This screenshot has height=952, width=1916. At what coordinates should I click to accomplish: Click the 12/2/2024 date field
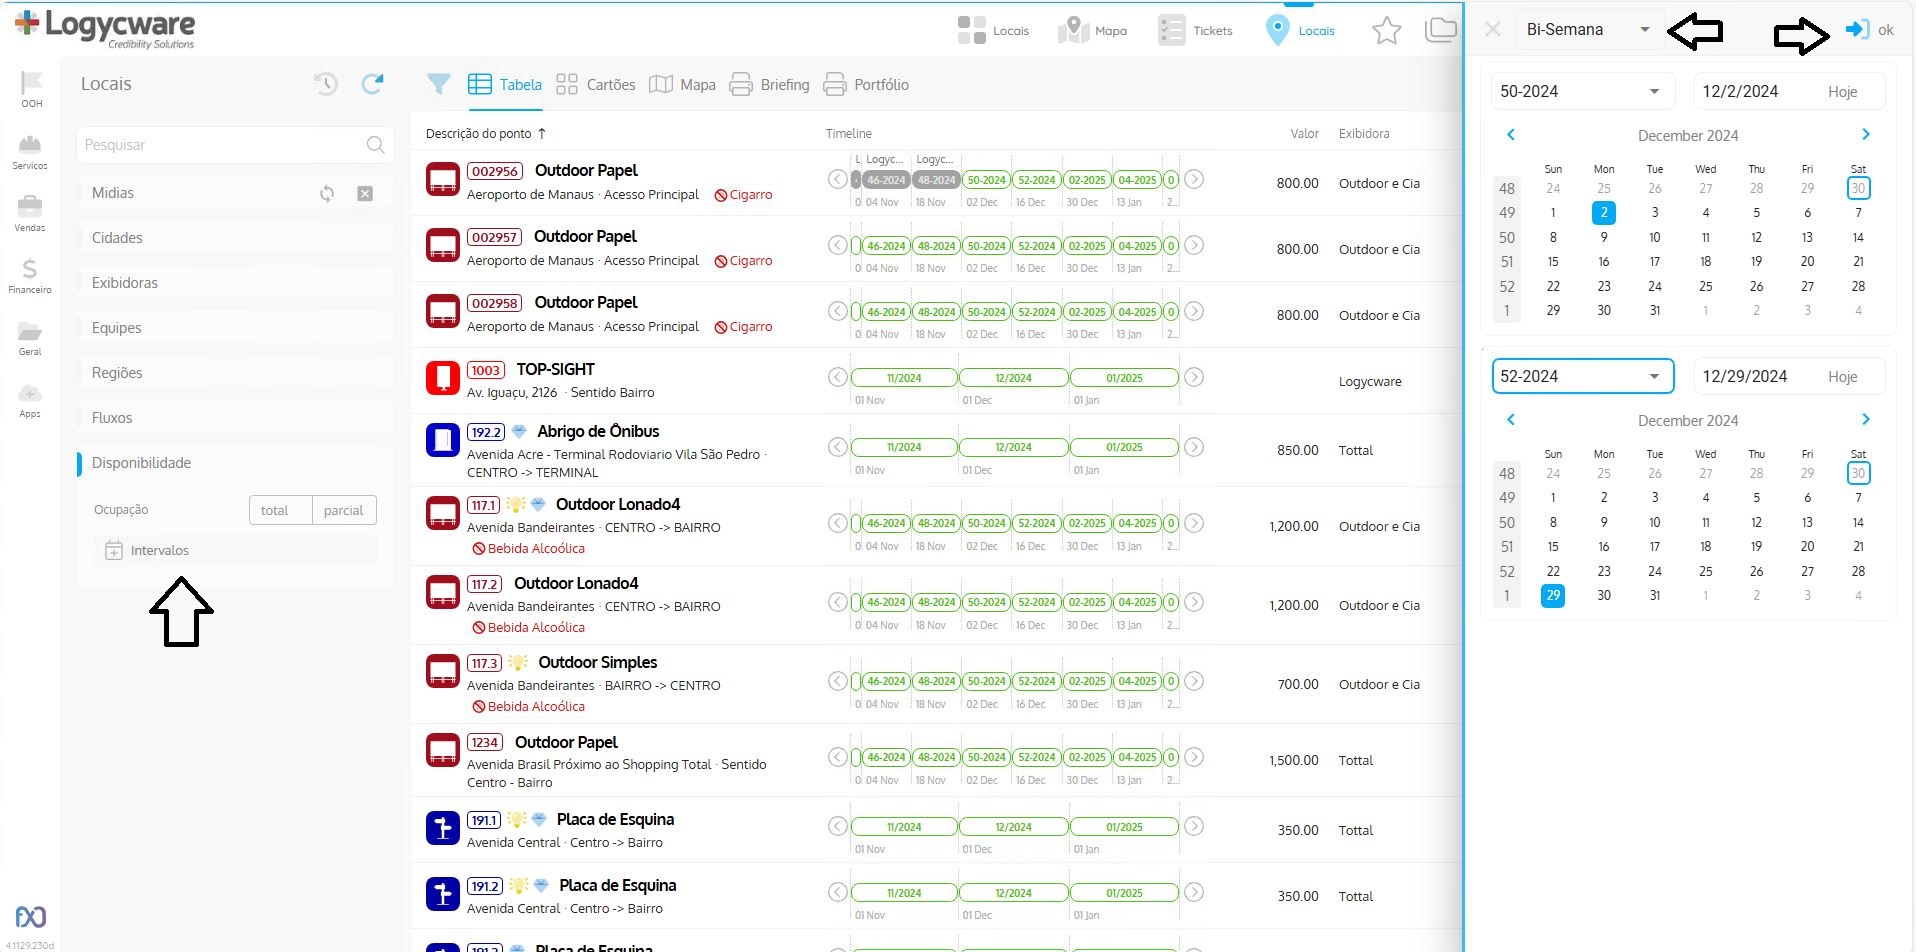pyautogui.click(x=1740, y=92)
